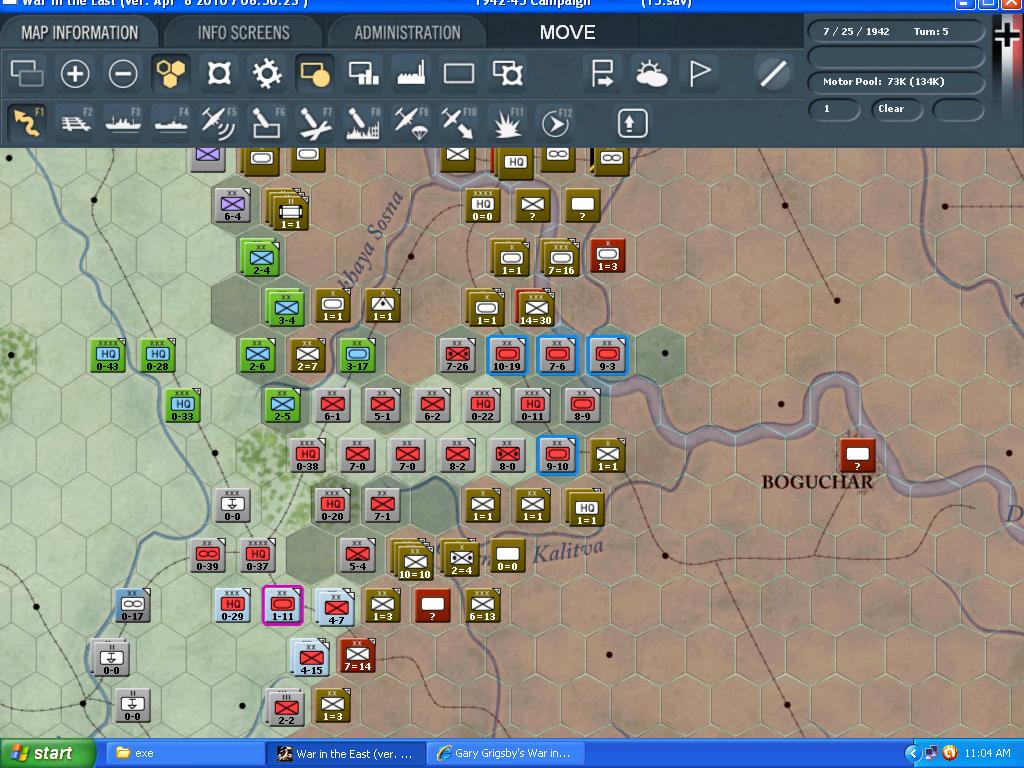This screenshot has width=1024, height=768.
Task: Select Rail move mode (F2) icon
Action: tap(76, 122)
